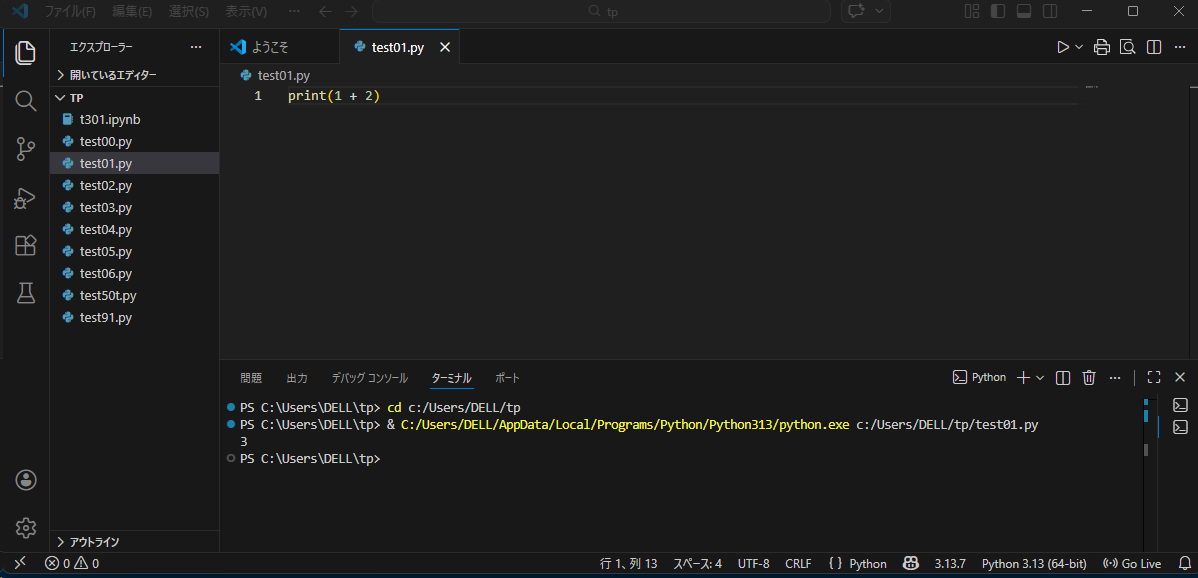The height and width of the screenshot is (578, 1198).
Task: Open test03.py in the explorer
Action: tap(106, 208)
